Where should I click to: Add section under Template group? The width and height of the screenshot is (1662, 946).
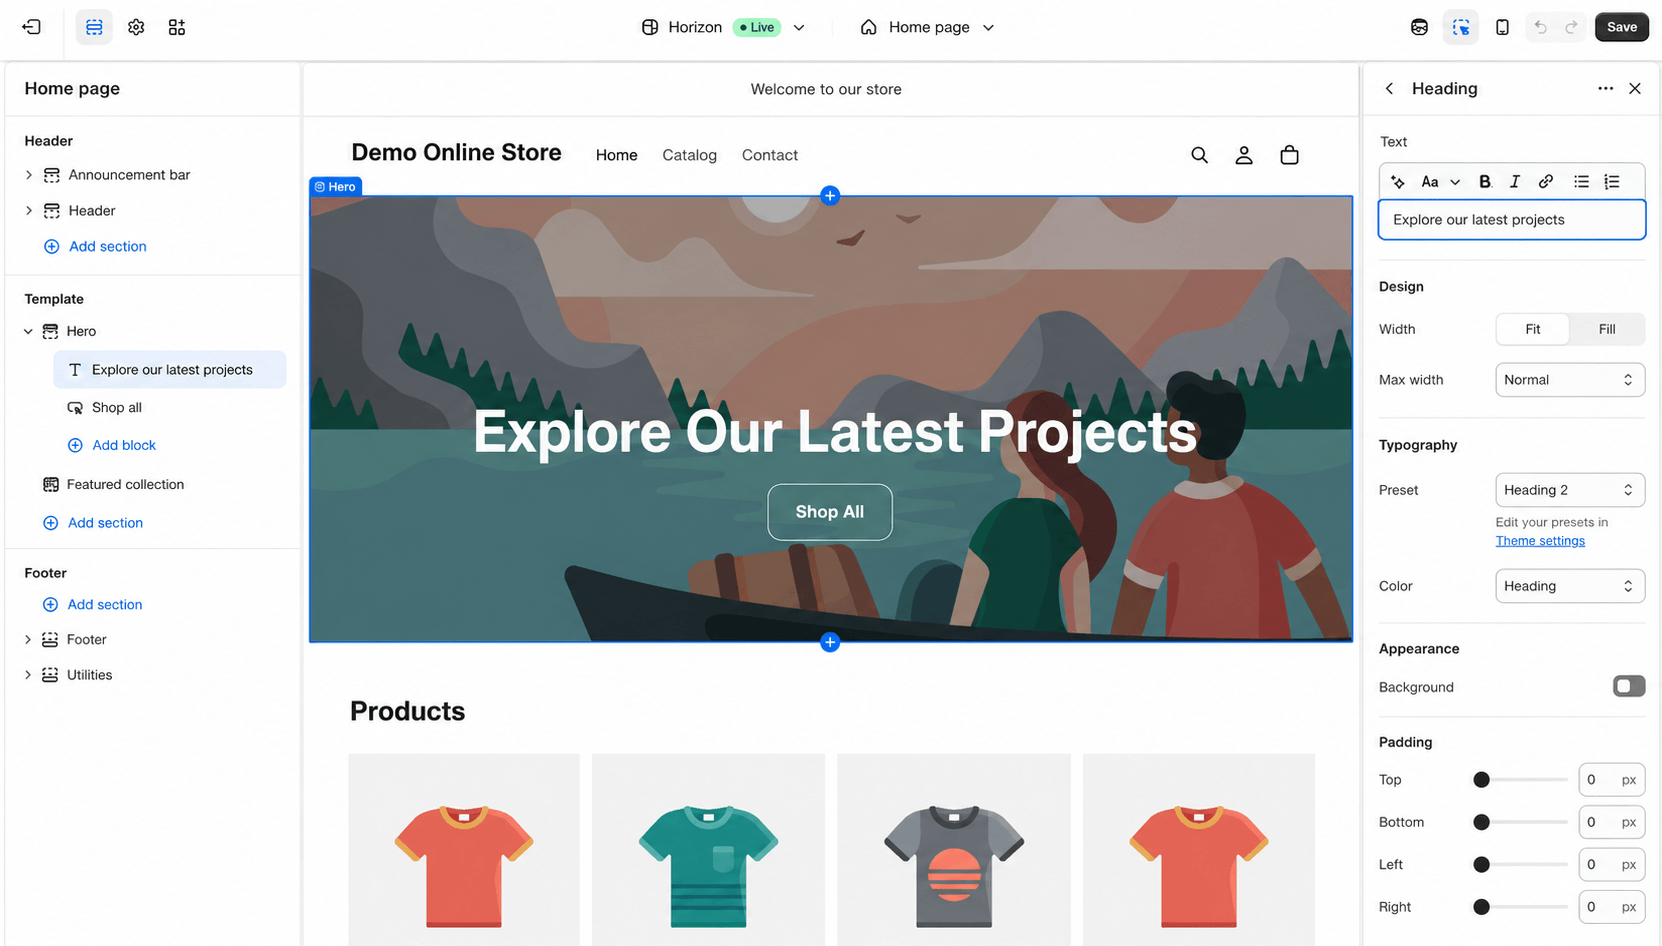tap(93, 523)
